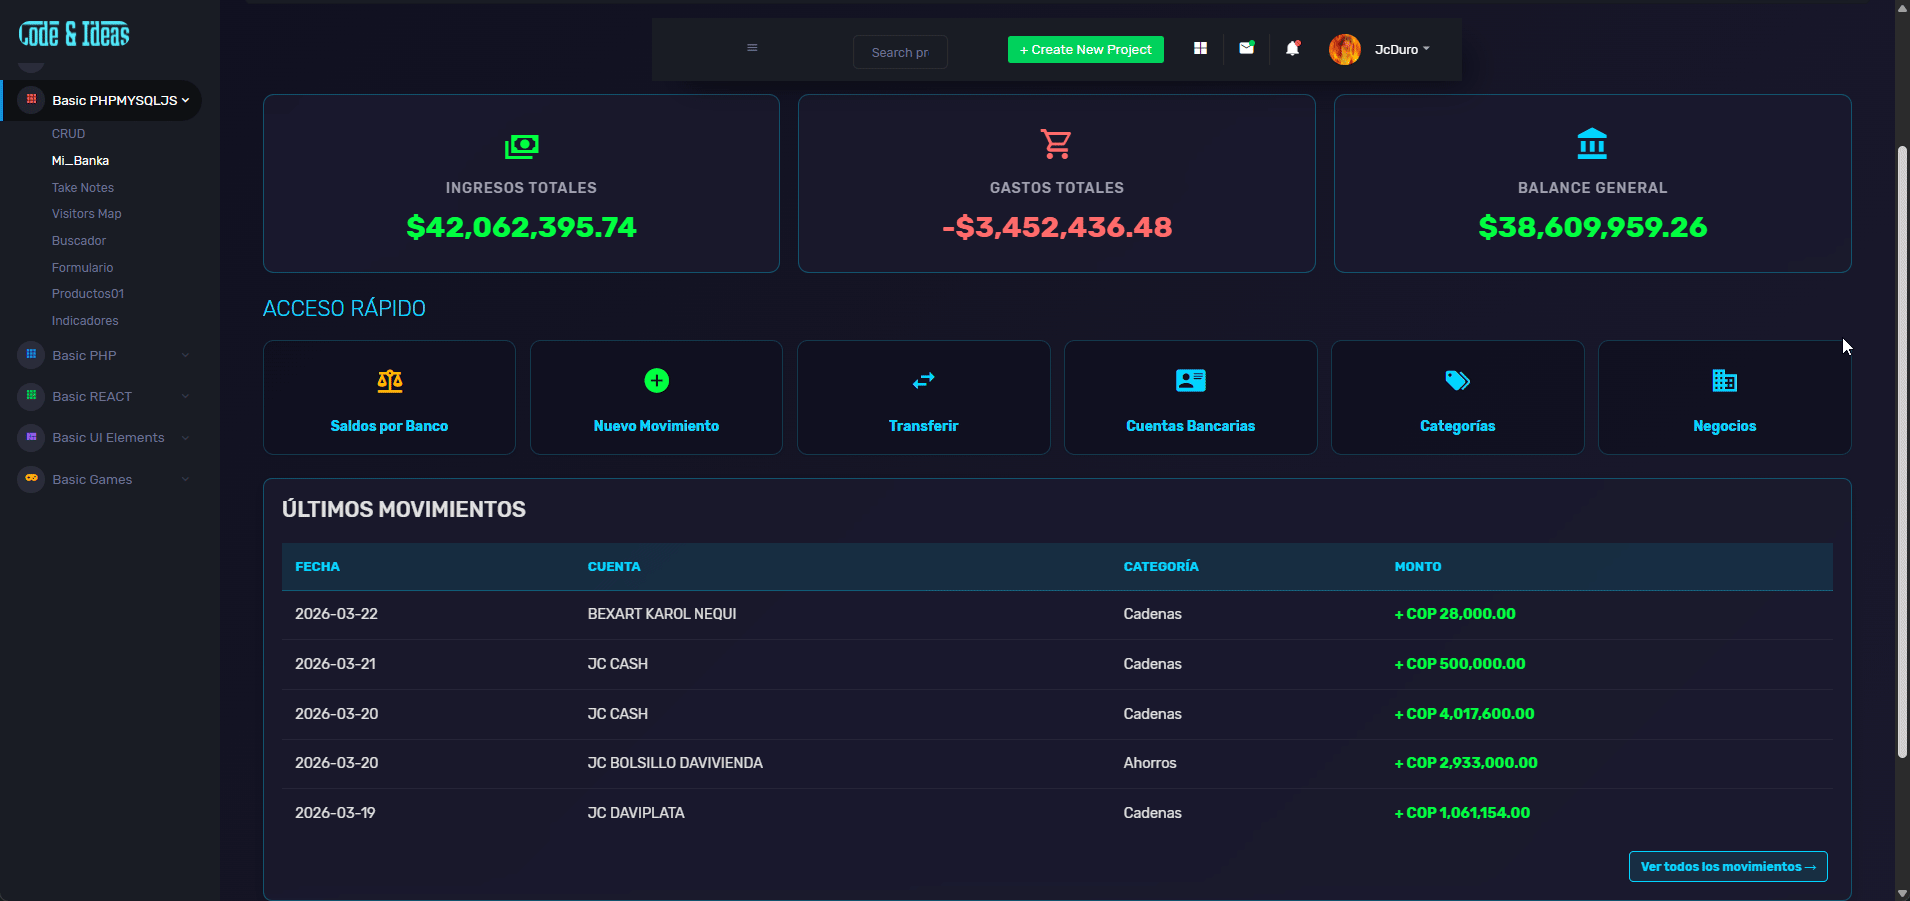Click the Categorías tags icon

[1457, 381]
